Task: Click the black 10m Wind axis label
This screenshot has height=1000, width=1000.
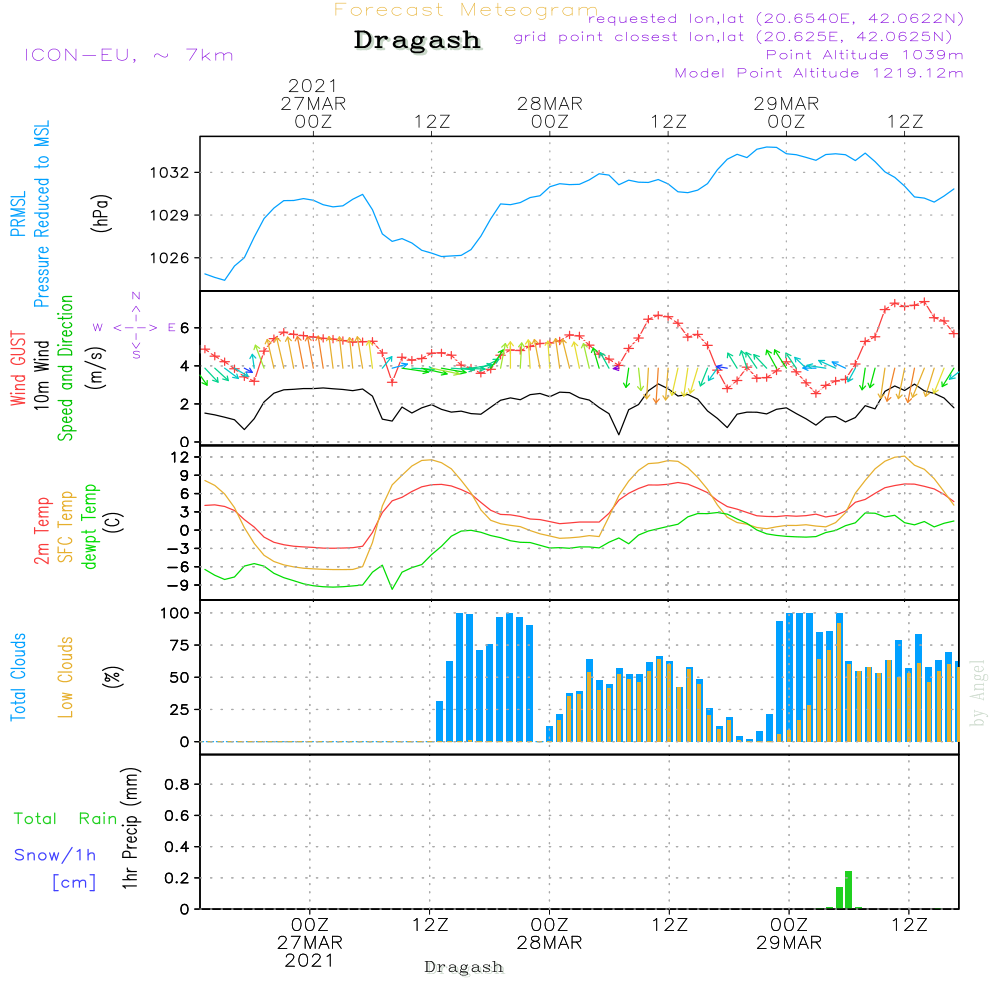Action: [x=41, y=374]
